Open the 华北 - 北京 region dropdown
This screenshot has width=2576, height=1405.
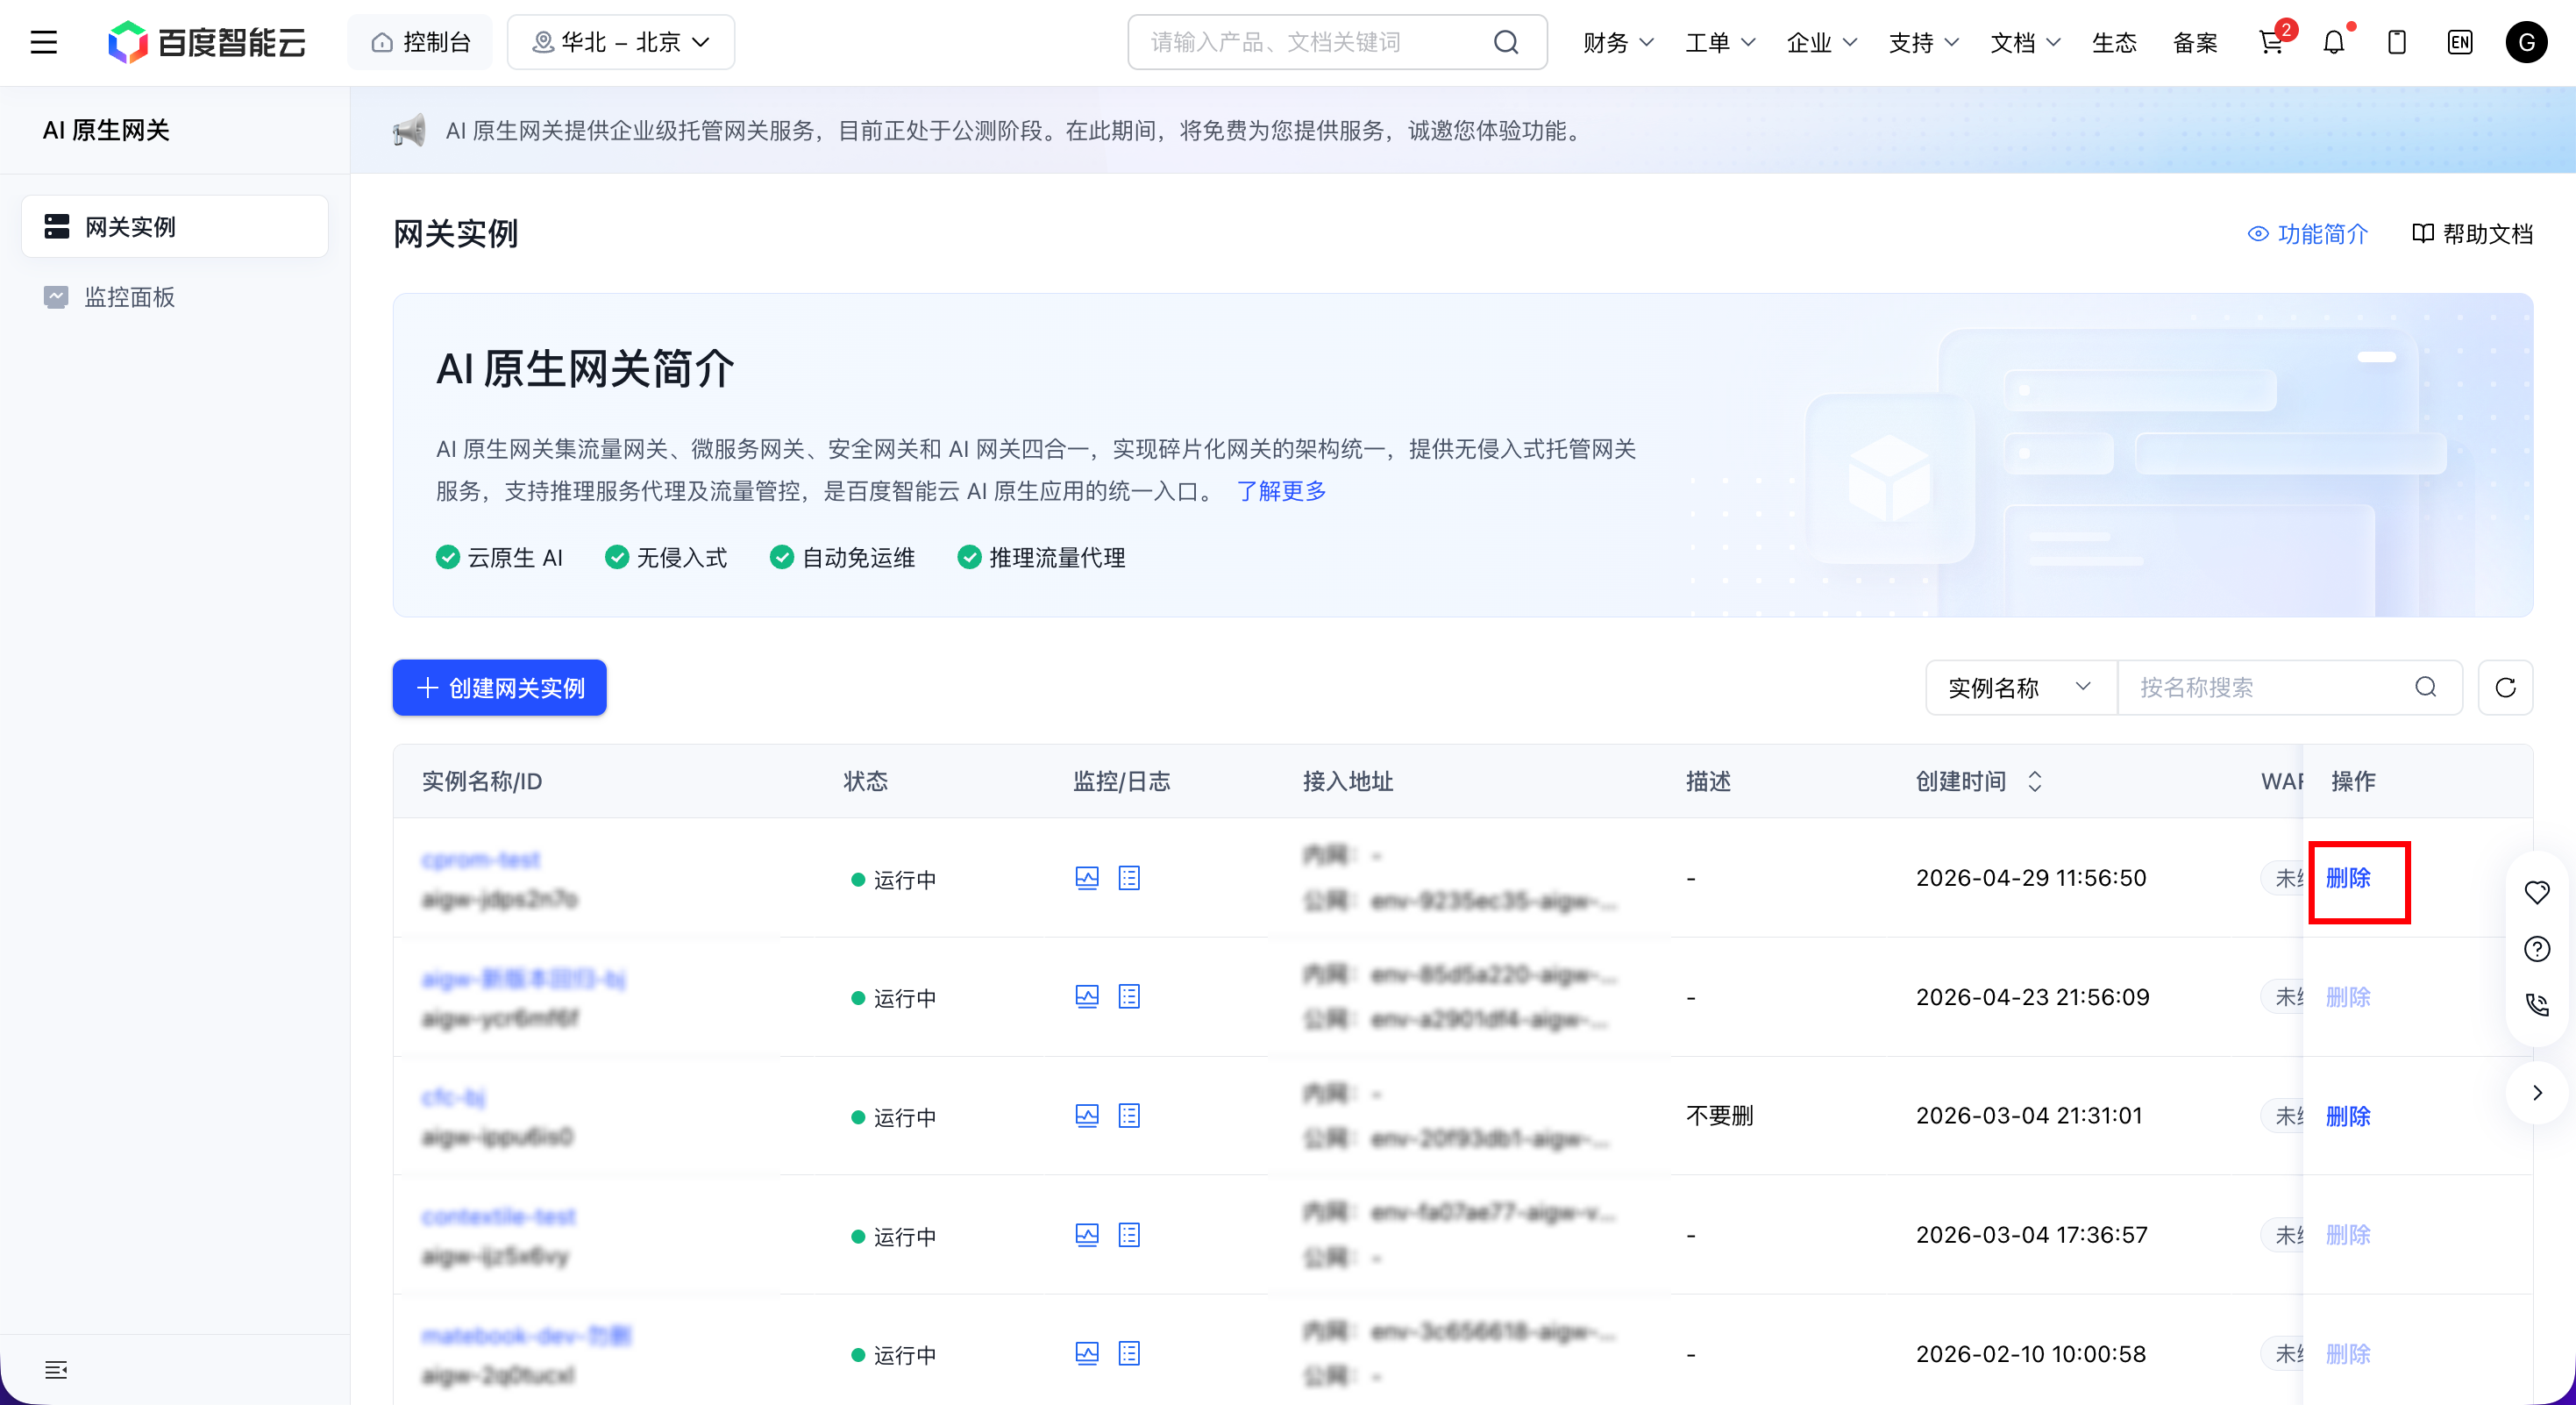click(x=621, y=42)
